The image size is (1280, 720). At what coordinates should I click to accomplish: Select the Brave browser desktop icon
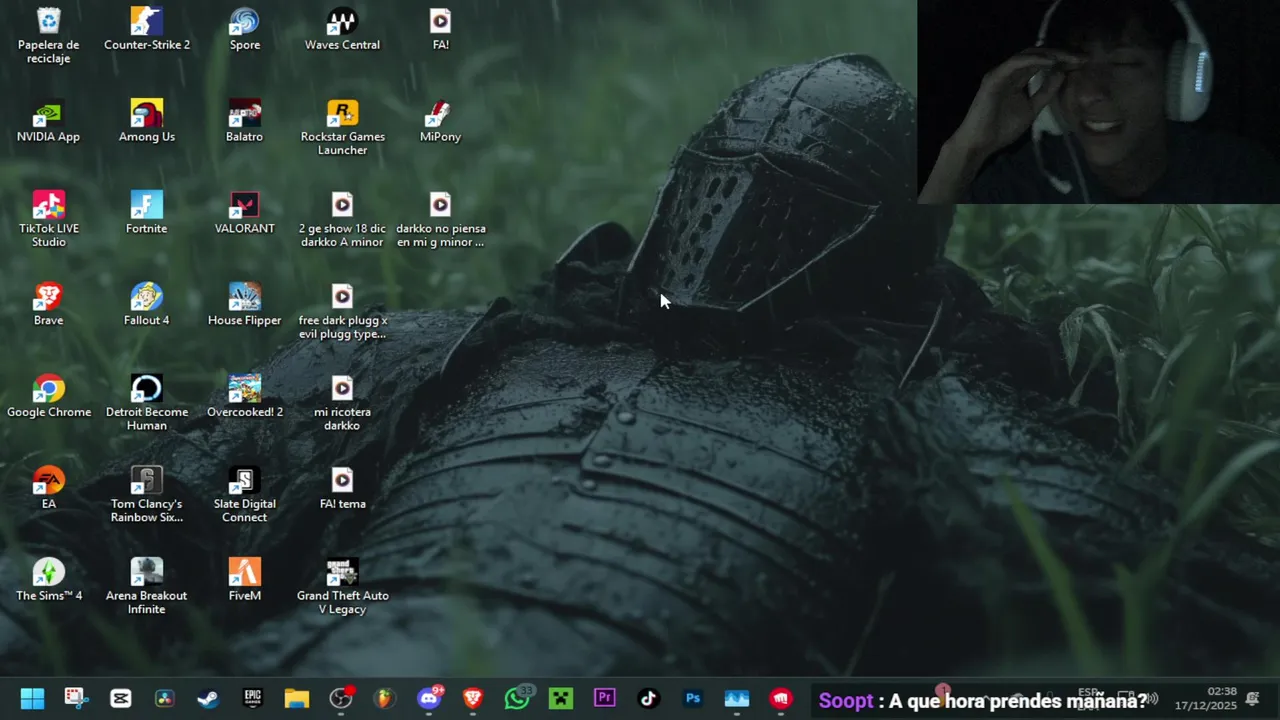(x=48, y=304)
